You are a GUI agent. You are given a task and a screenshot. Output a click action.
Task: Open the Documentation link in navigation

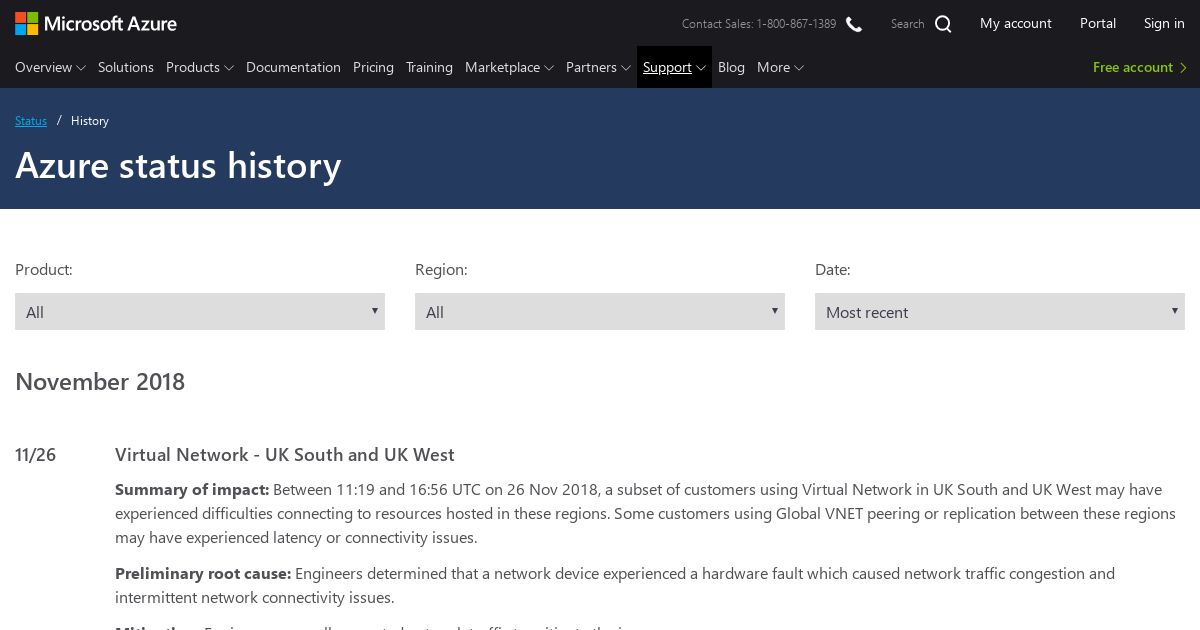click(x=293, y=67)
